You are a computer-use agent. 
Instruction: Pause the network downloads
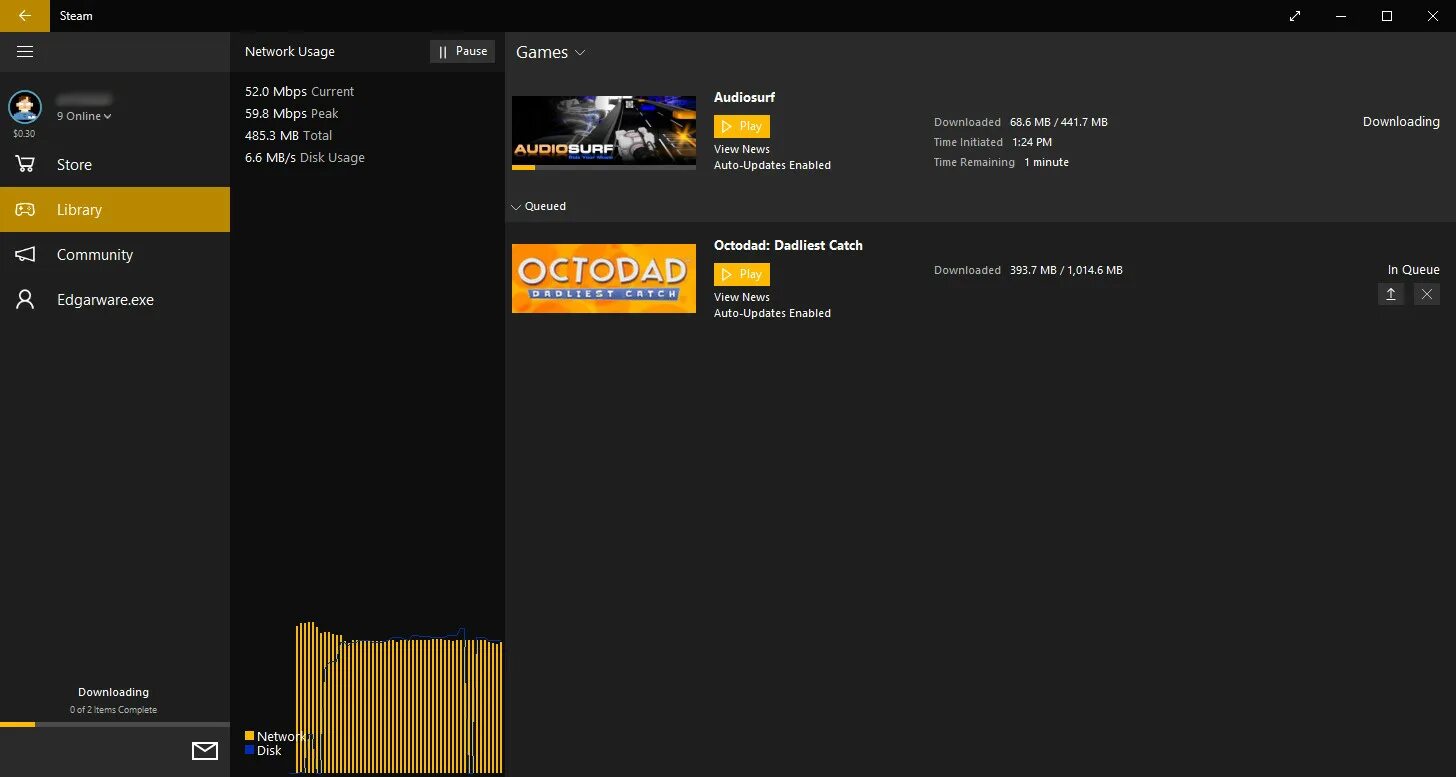click(462, 52)
